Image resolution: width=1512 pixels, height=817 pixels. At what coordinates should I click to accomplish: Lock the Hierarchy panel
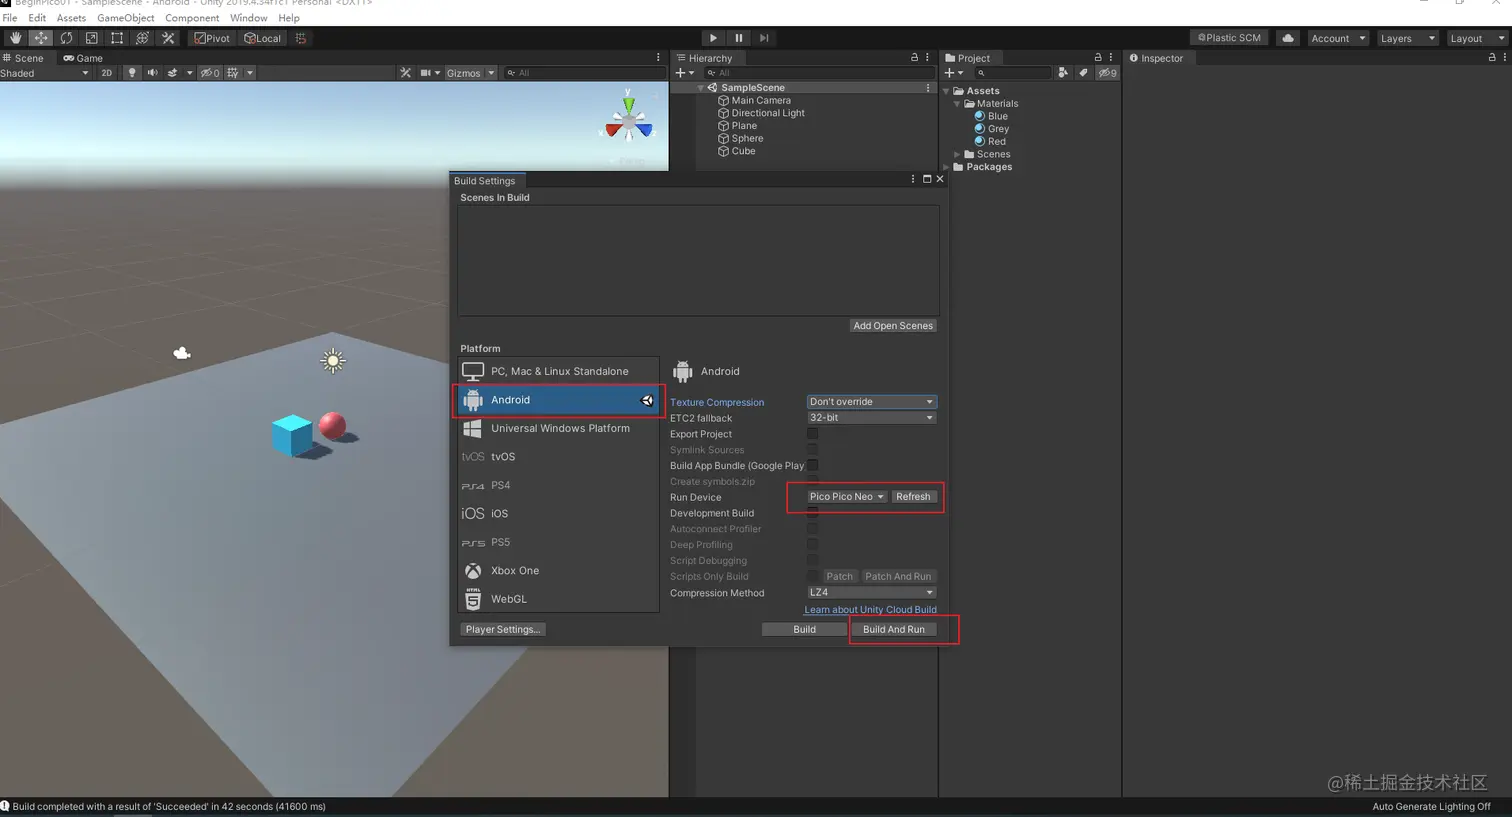914,58
